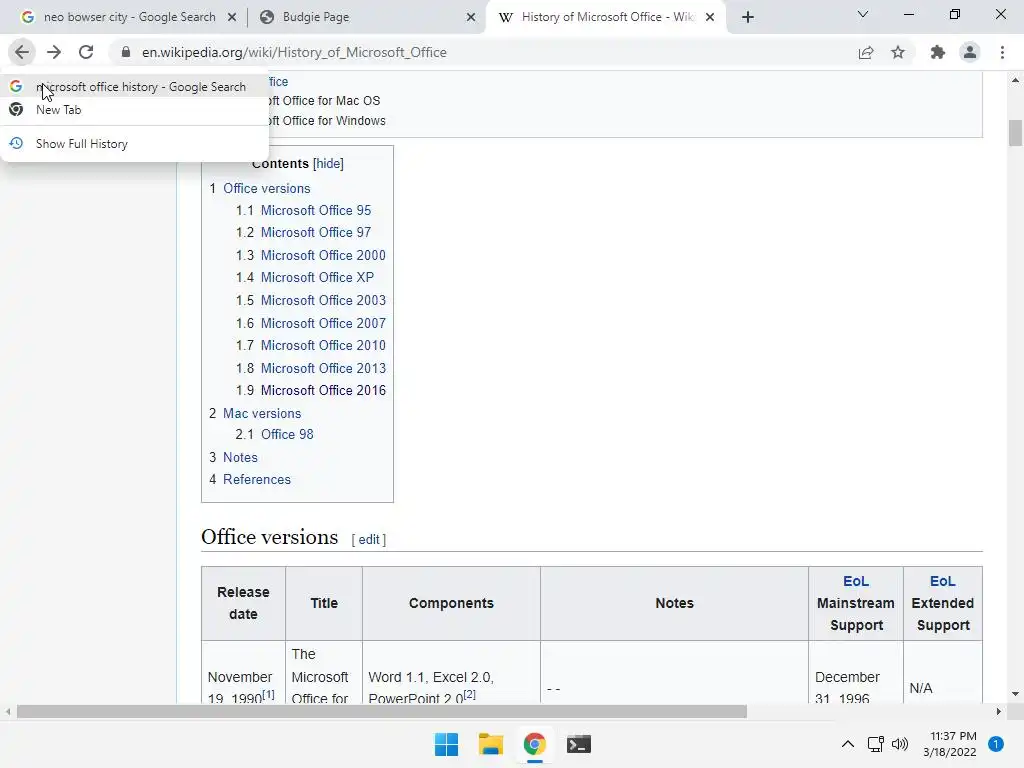Open the Chrome profile avatar
This screenshot has height=768, width=1024.
[970, 52]
